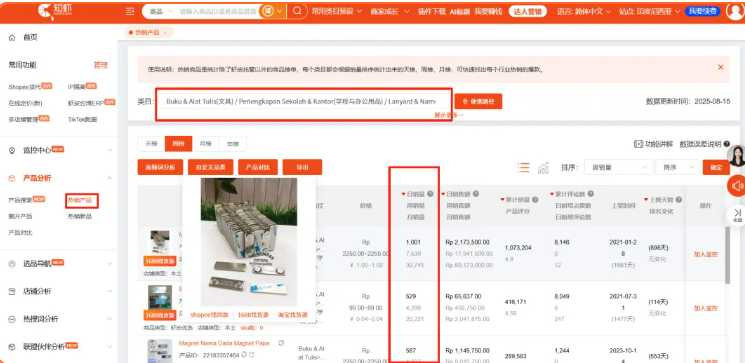Image resolution: width=745 pixels, height=363 pixels.
Task: Copy product ID 22183357404 icon
Action: pyautogui.click(x=244, y=355)
